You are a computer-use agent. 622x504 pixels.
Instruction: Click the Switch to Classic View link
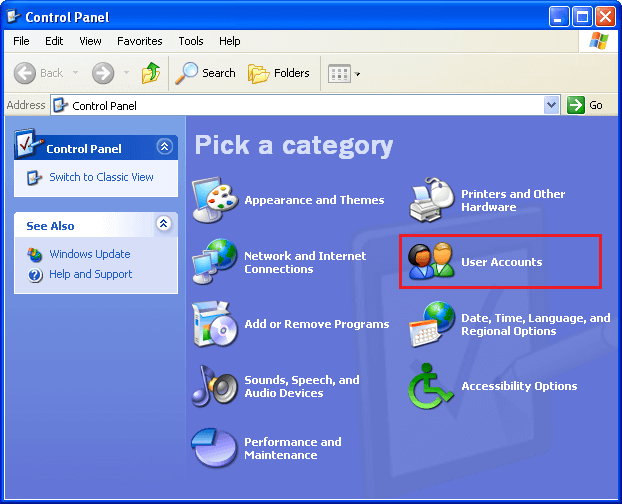click(101, 177)
